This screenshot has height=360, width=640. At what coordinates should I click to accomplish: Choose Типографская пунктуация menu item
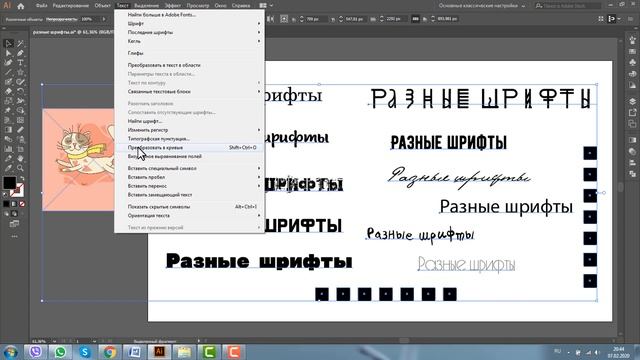coord(189,139)
